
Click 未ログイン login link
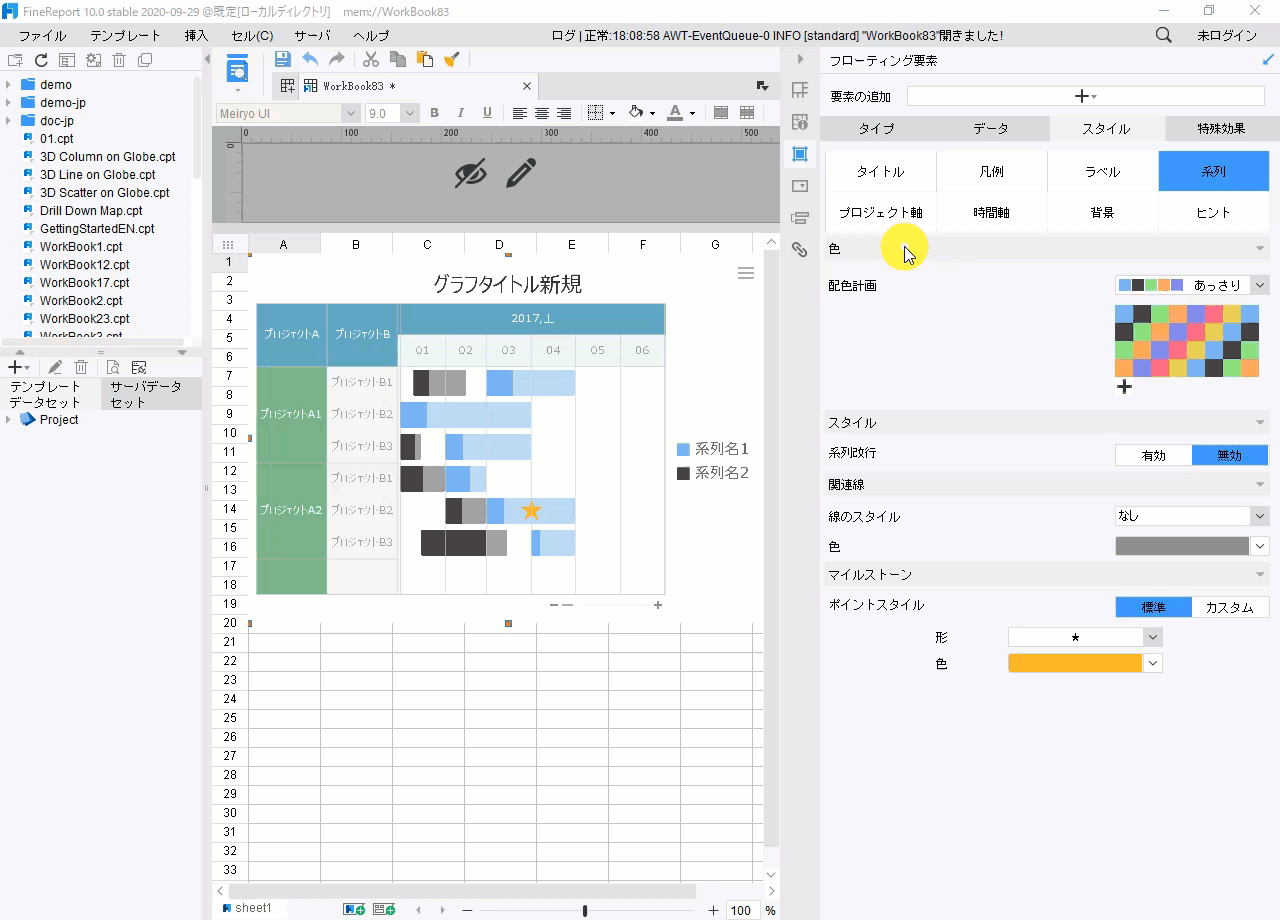(x=1227, y=35)
